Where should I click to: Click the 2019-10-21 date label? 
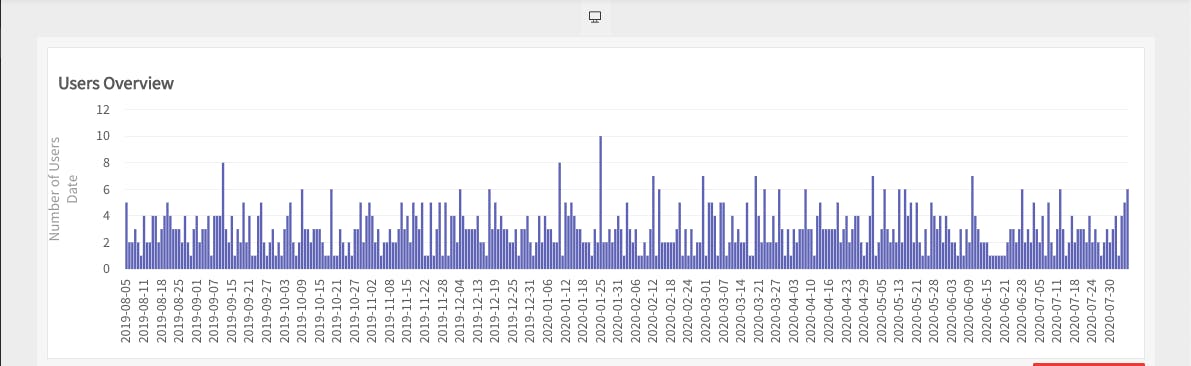[336, 311]
